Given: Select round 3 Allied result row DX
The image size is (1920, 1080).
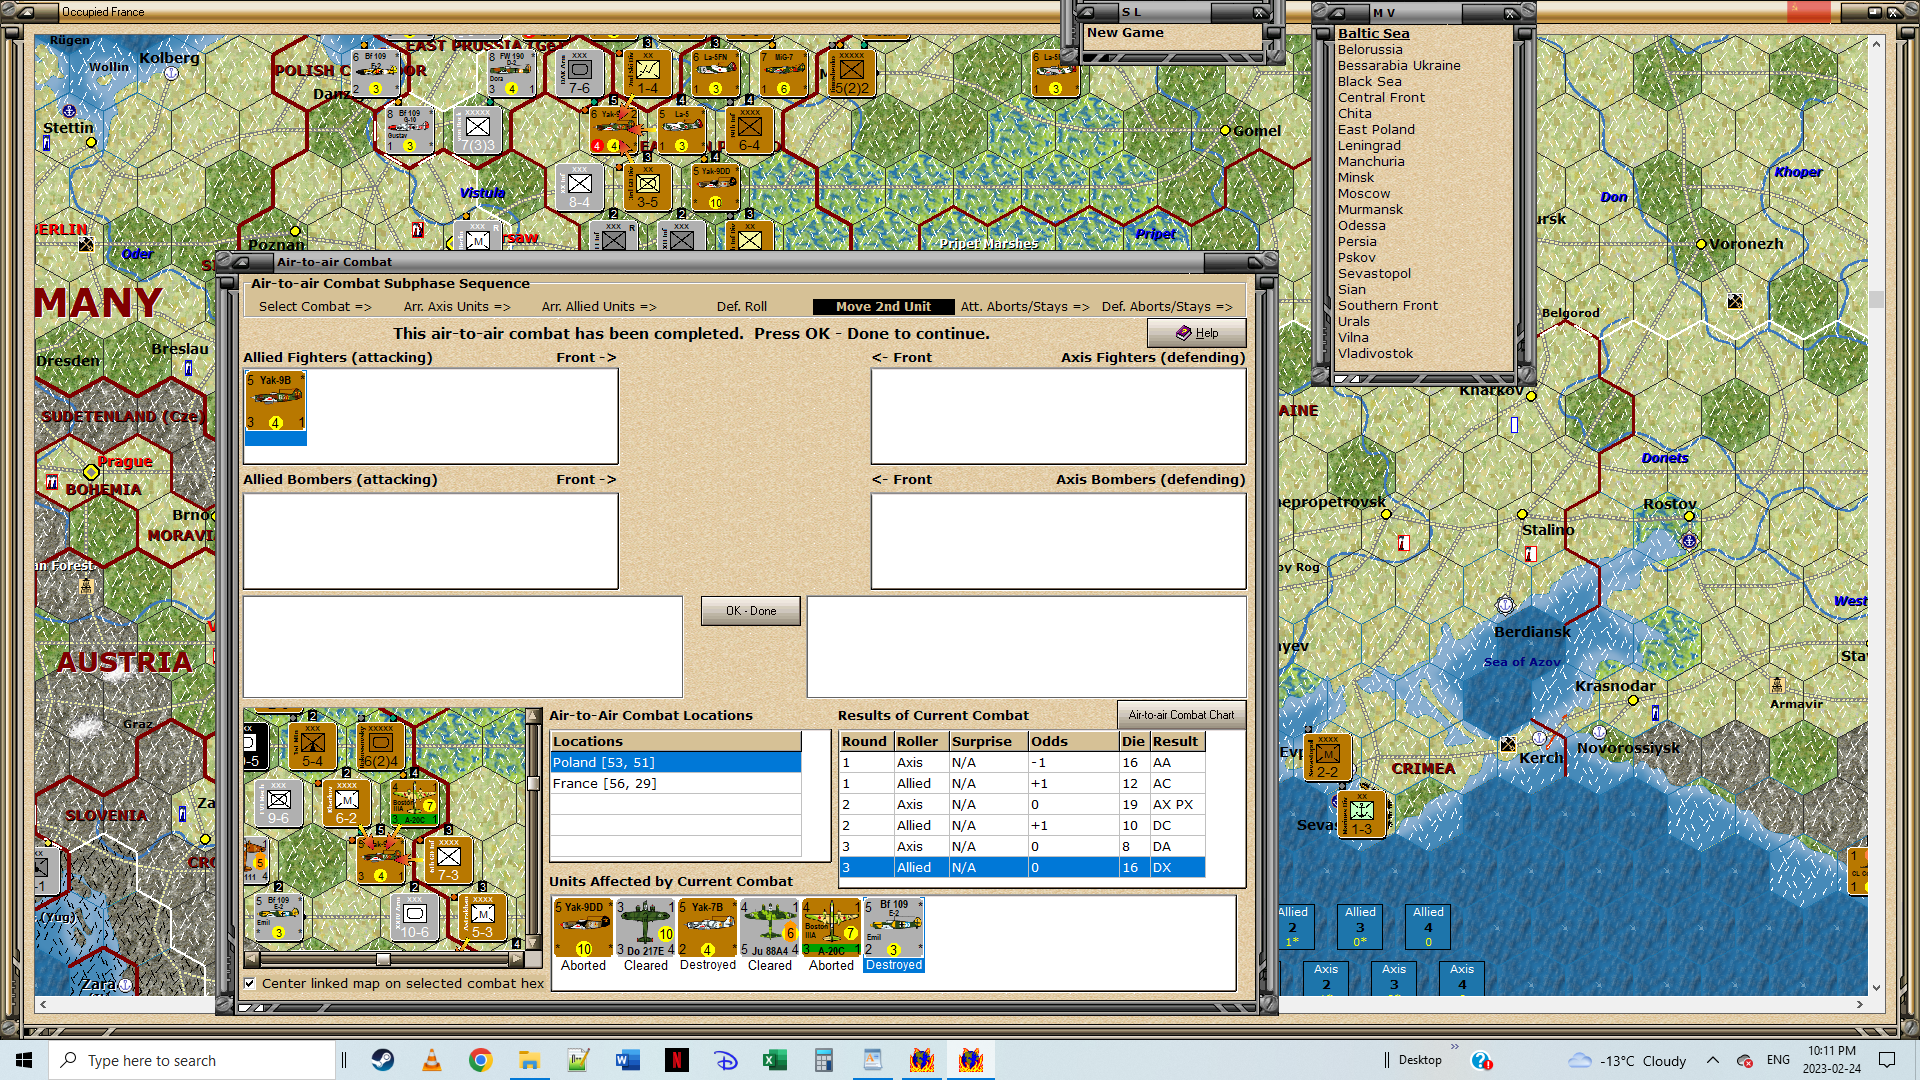Looking at the screenshot, I should (1022, 867).
